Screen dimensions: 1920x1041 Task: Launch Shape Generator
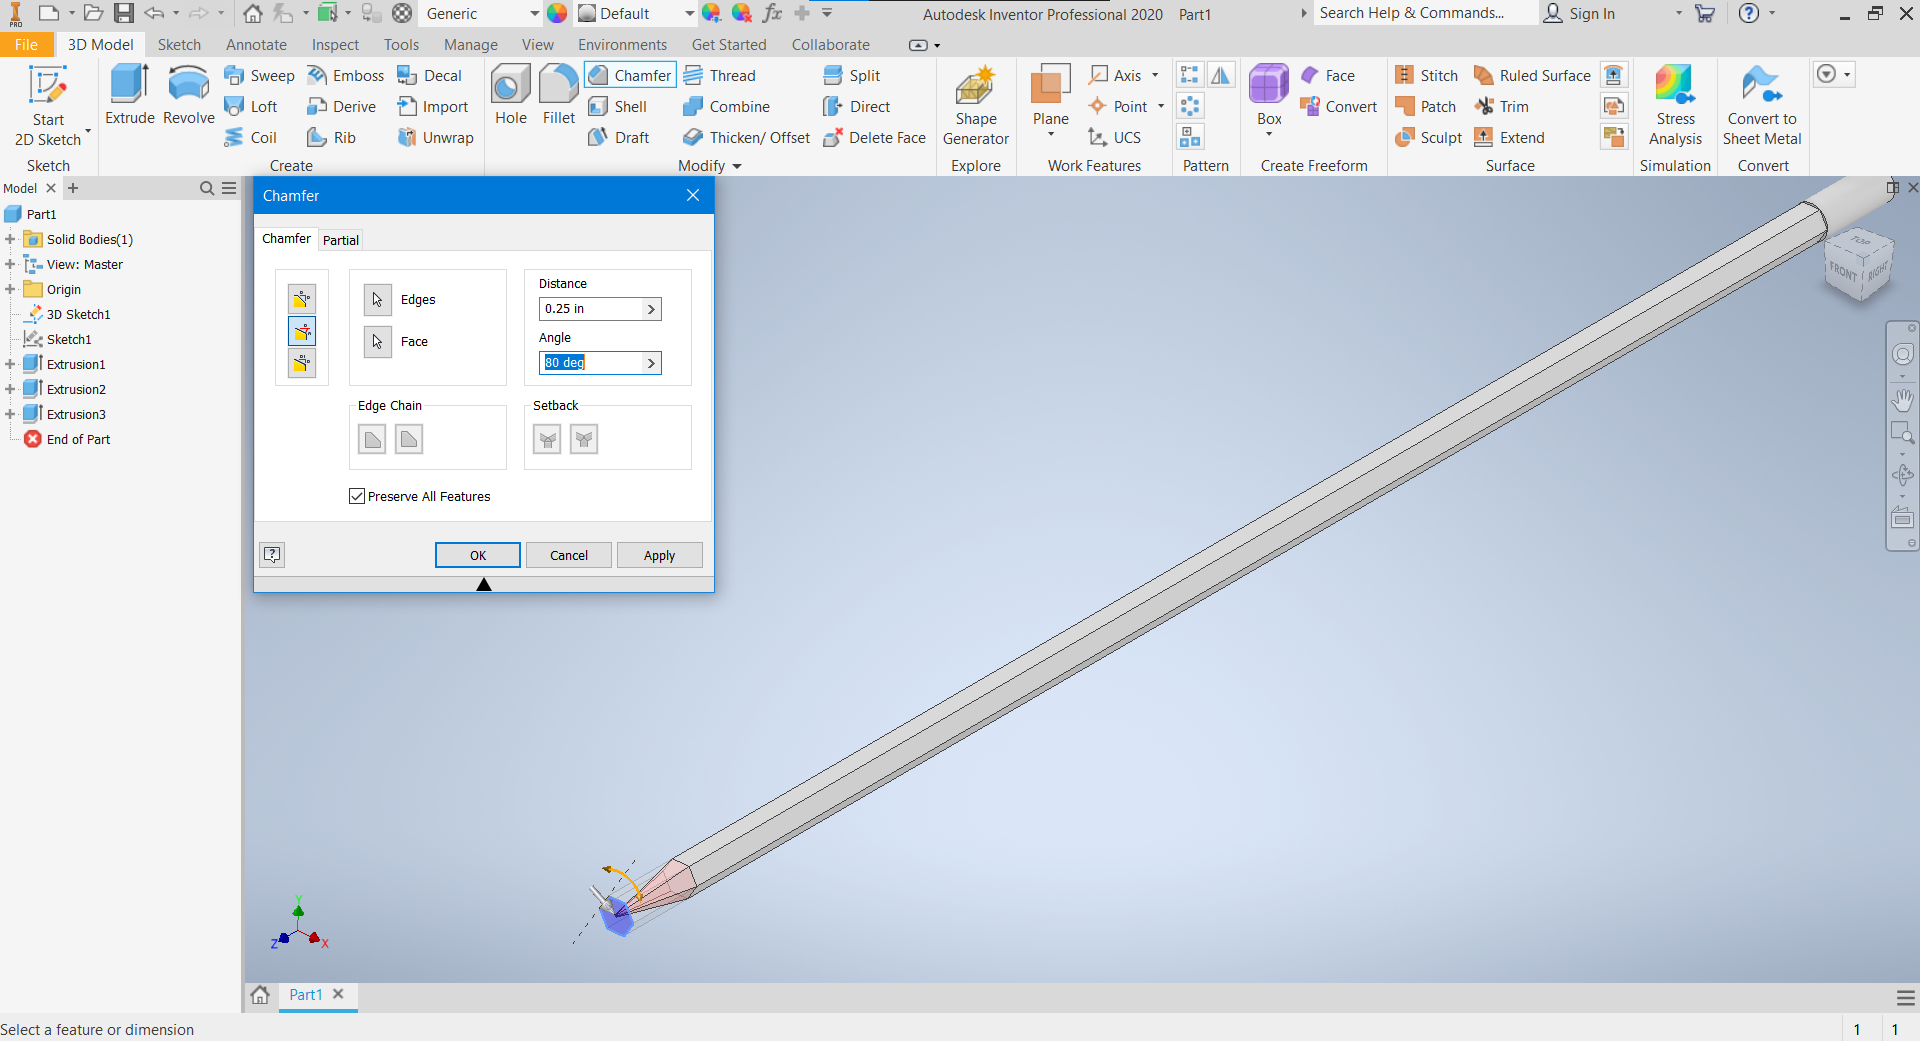(976, 105)
